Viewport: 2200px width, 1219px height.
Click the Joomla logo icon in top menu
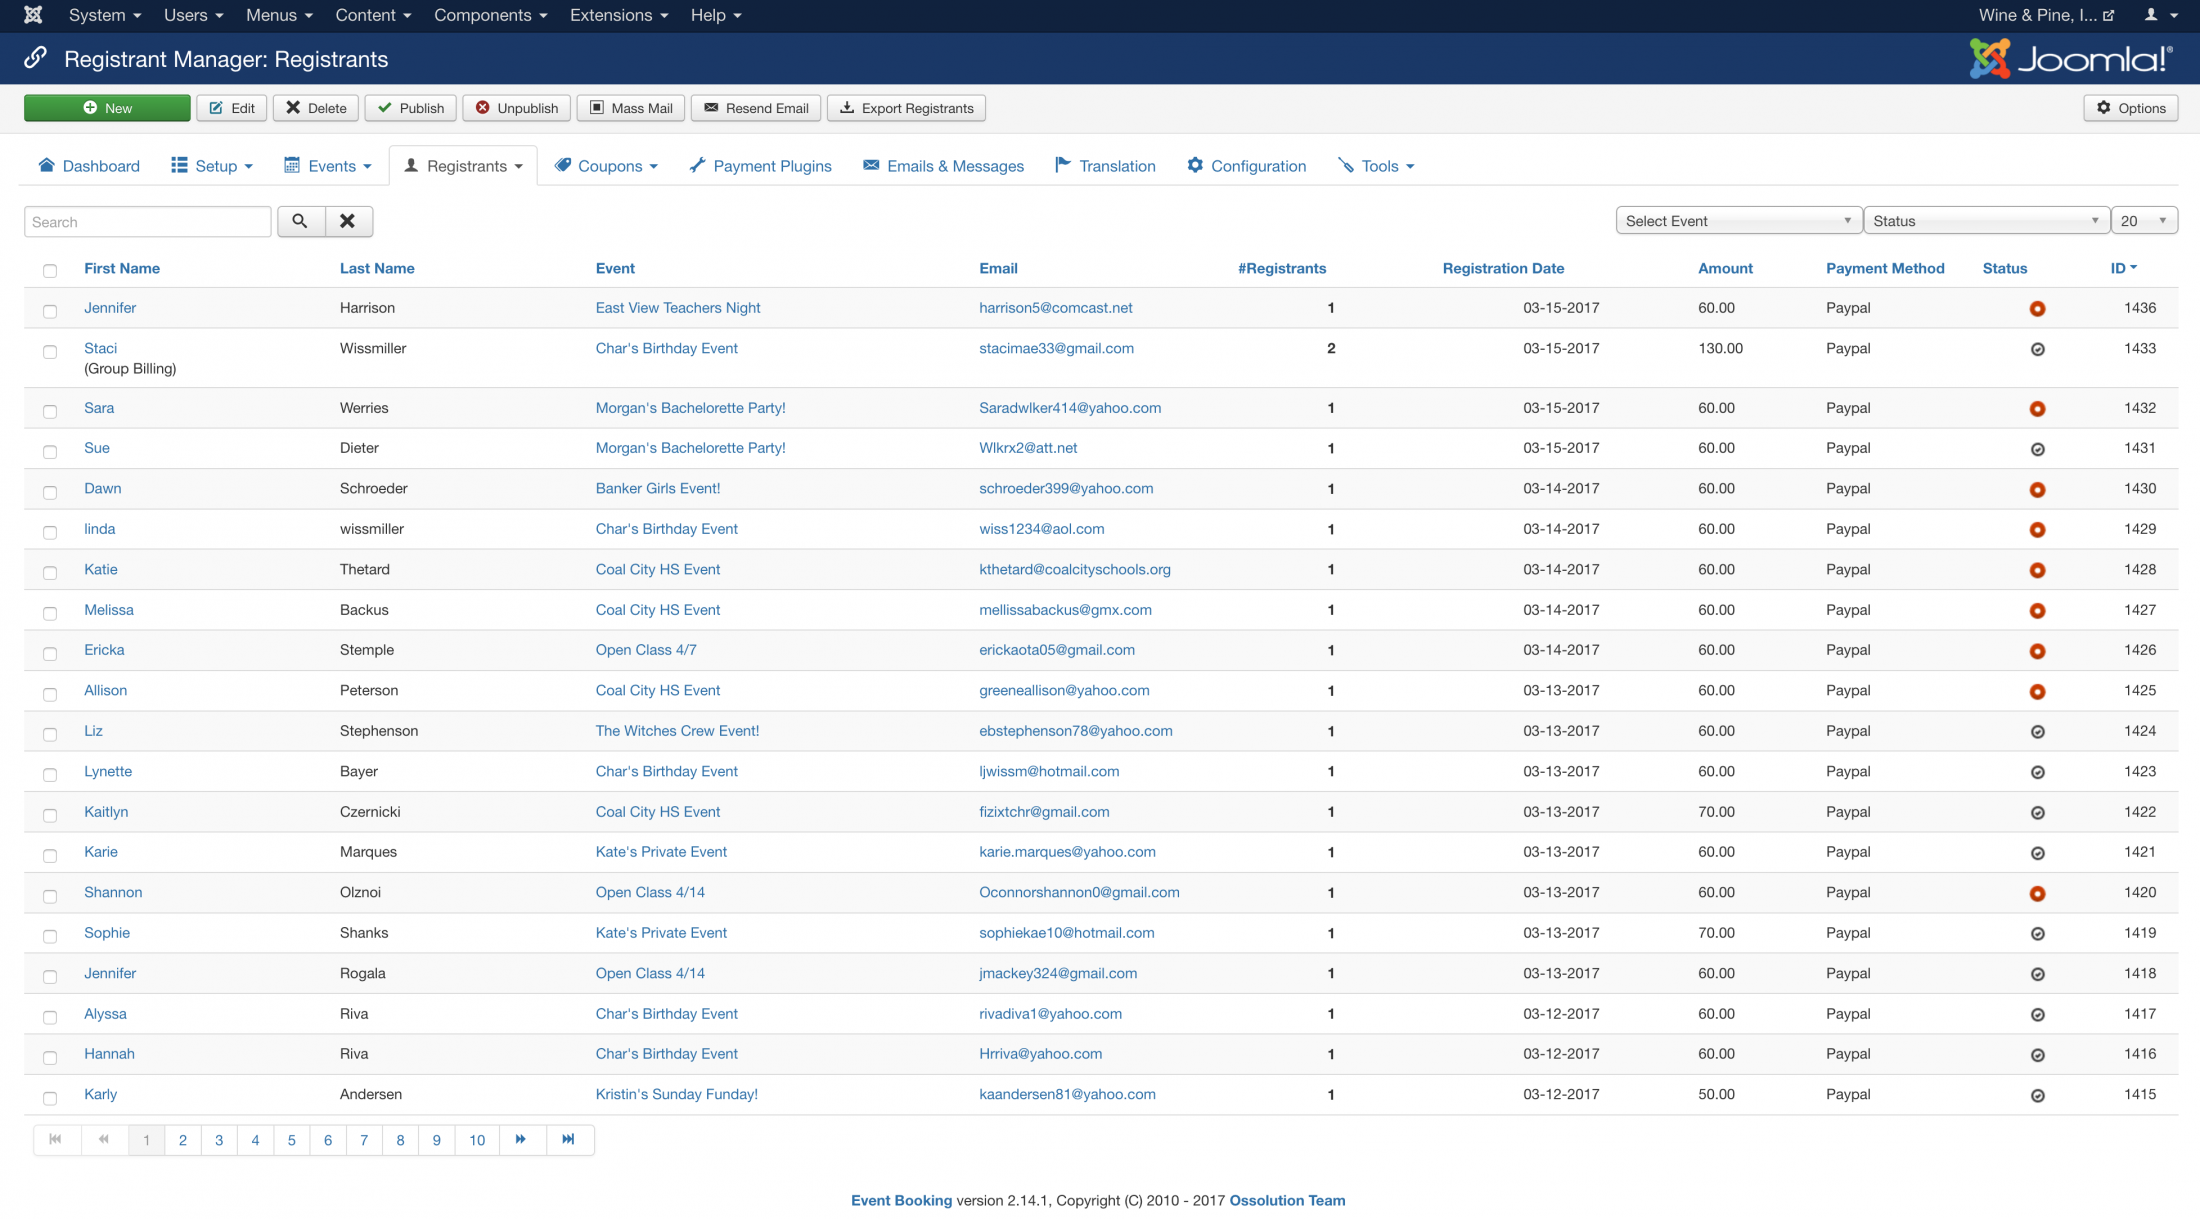pos(33,15)
